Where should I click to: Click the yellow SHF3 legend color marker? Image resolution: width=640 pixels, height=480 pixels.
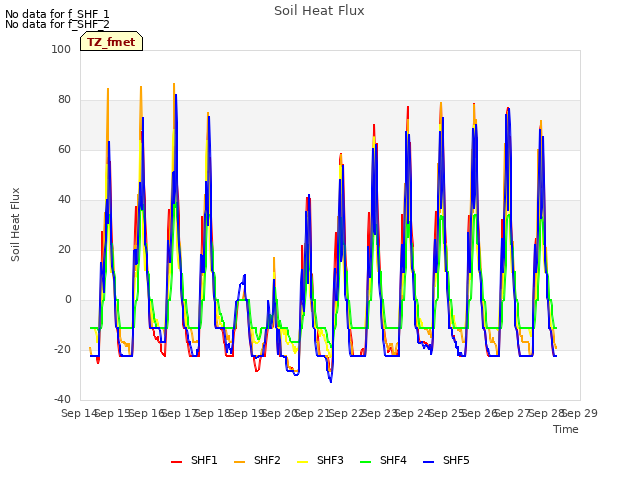point(302,462)
